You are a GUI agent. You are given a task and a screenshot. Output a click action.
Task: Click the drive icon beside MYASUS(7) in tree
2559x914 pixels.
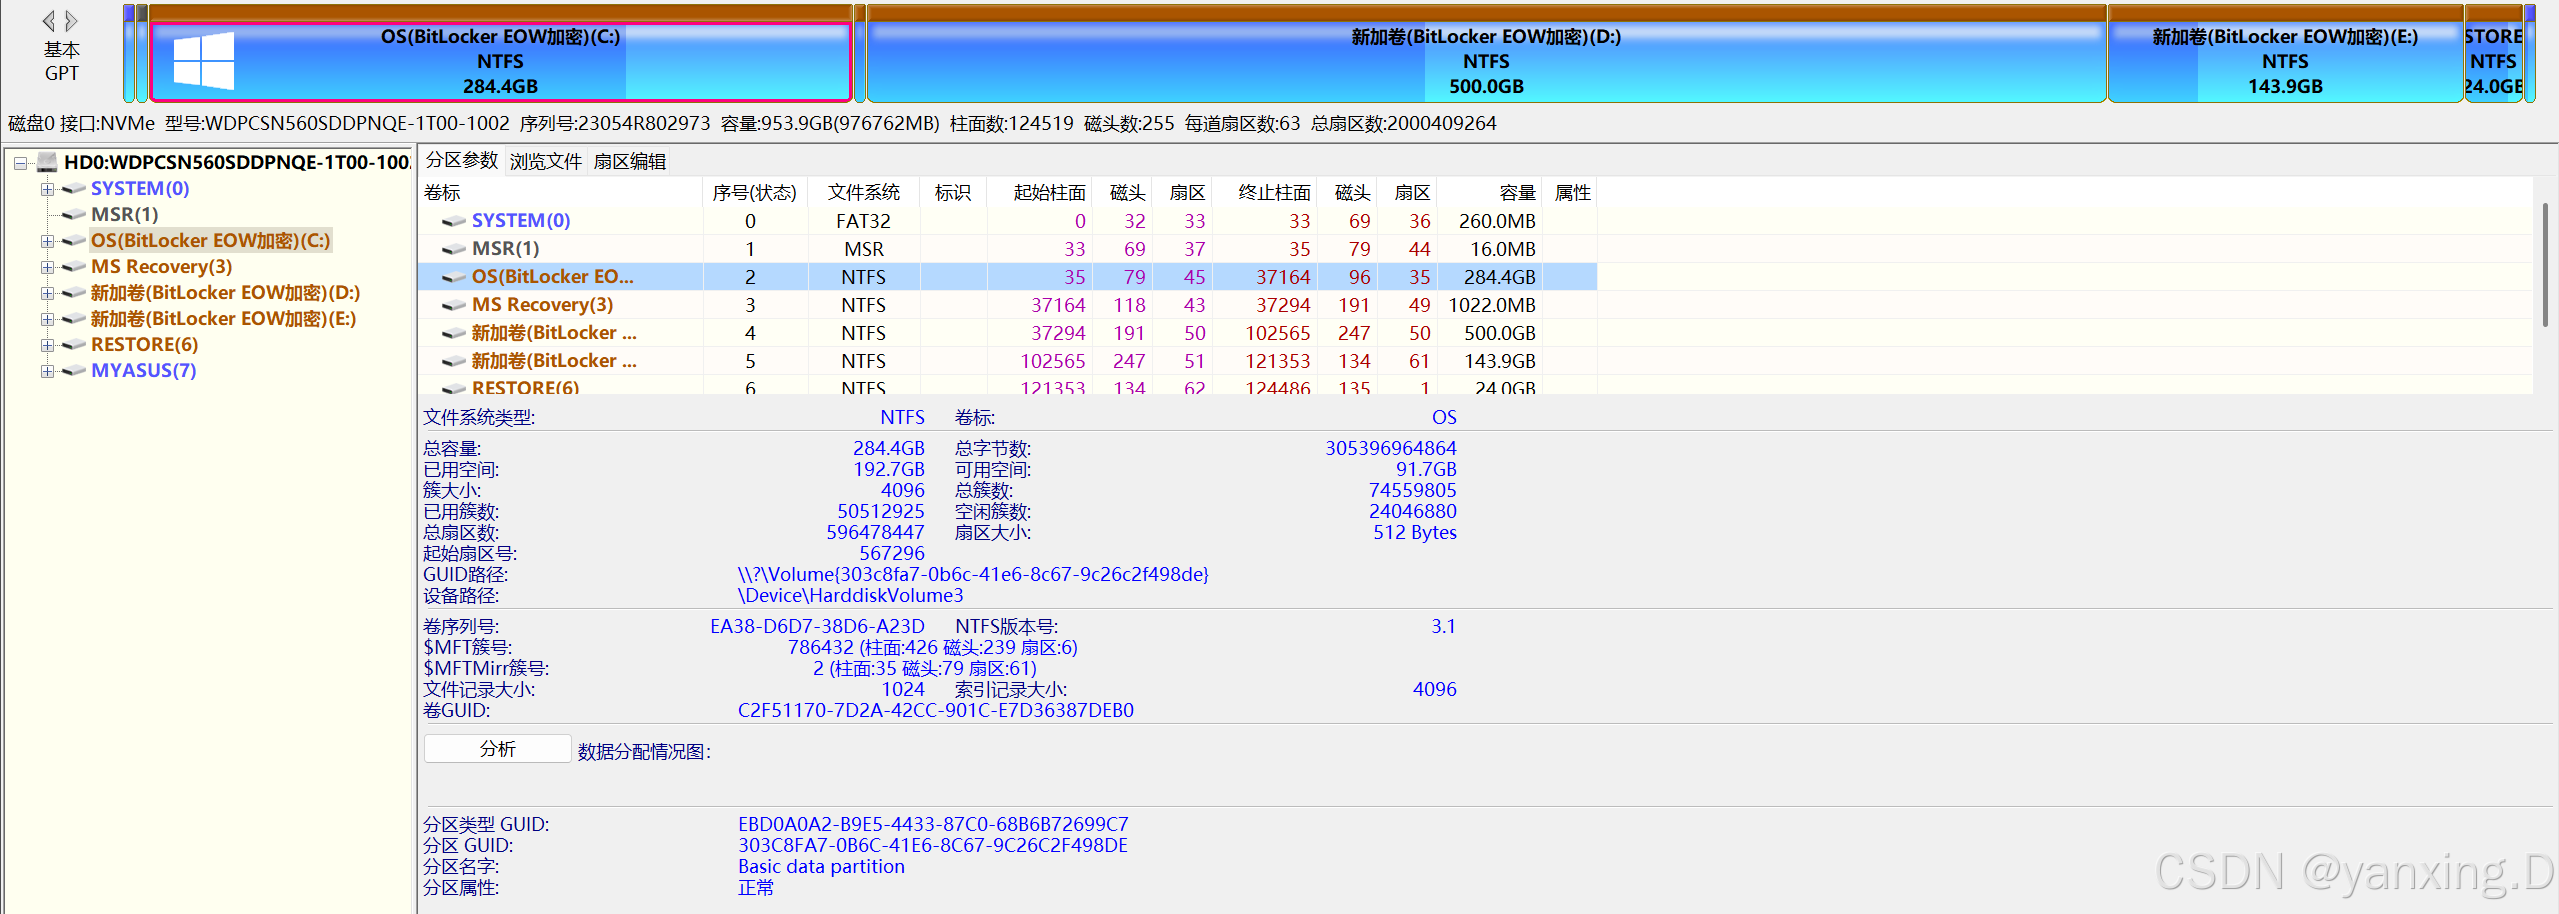(72, 370)
